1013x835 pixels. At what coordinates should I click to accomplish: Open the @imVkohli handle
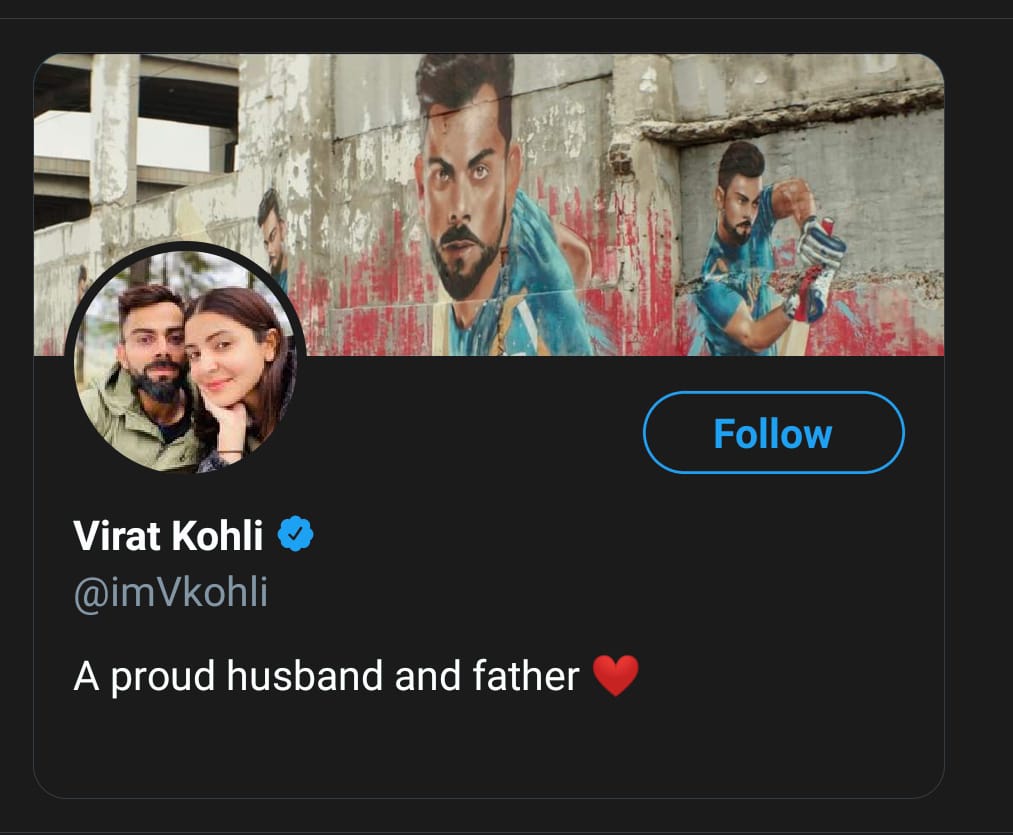pos(171,592)
